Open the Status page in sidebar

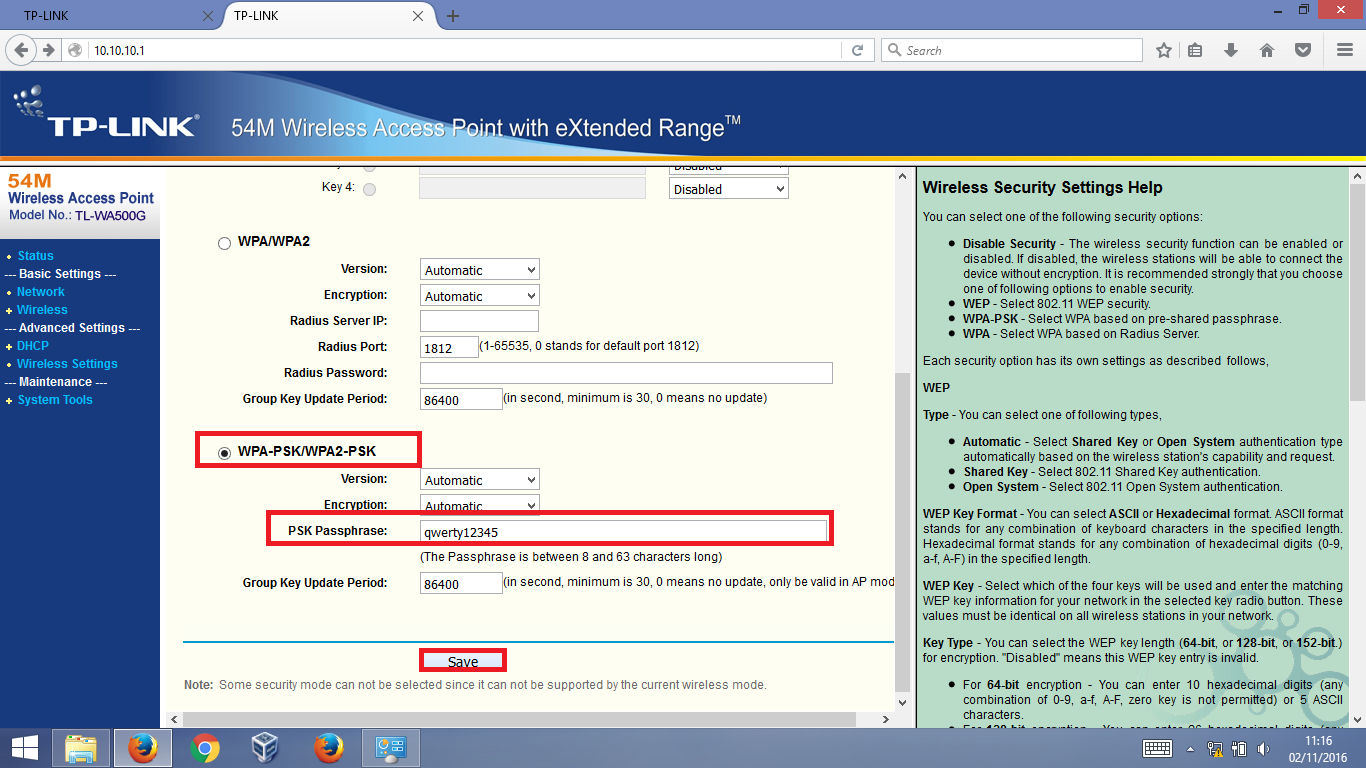35,256
